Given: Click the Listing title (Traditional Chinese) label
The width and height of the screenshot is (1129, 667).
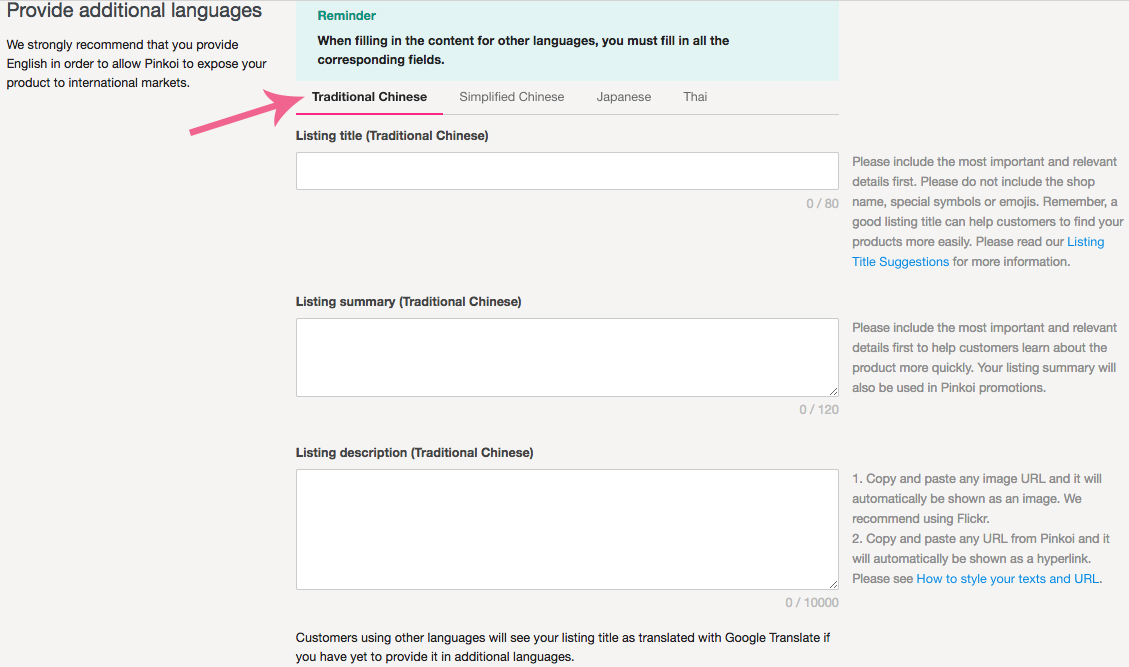Looking at the screenshot, I should [x=392, y=136].
